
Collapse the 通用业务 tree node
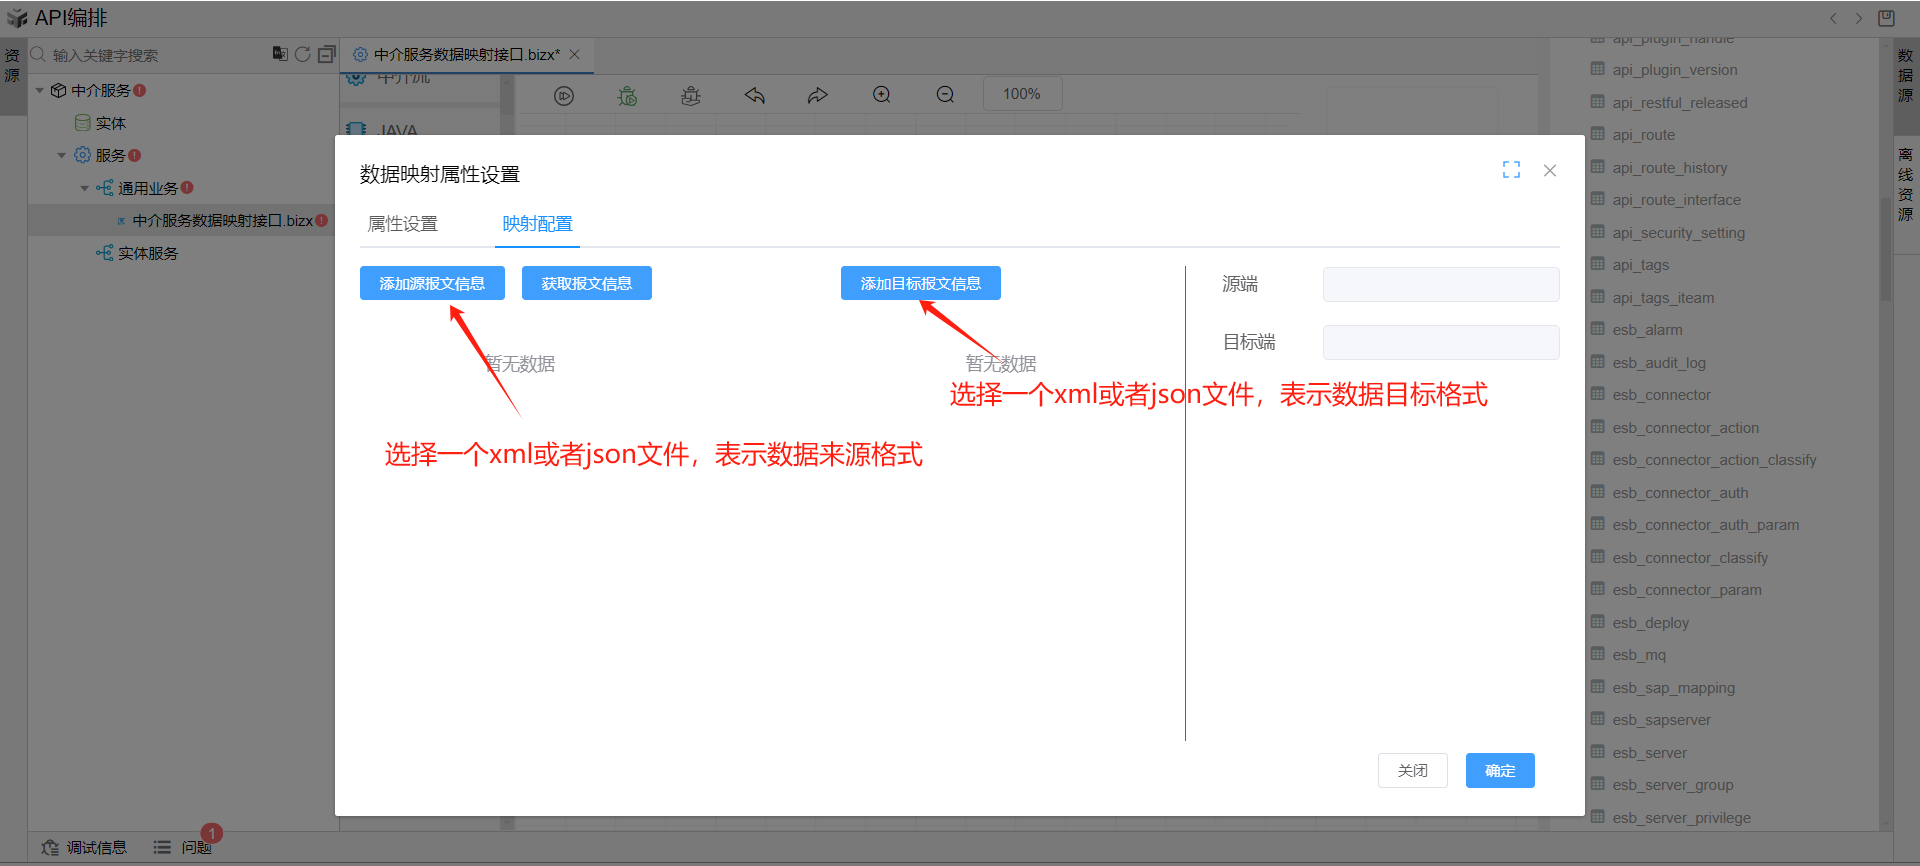85,188
